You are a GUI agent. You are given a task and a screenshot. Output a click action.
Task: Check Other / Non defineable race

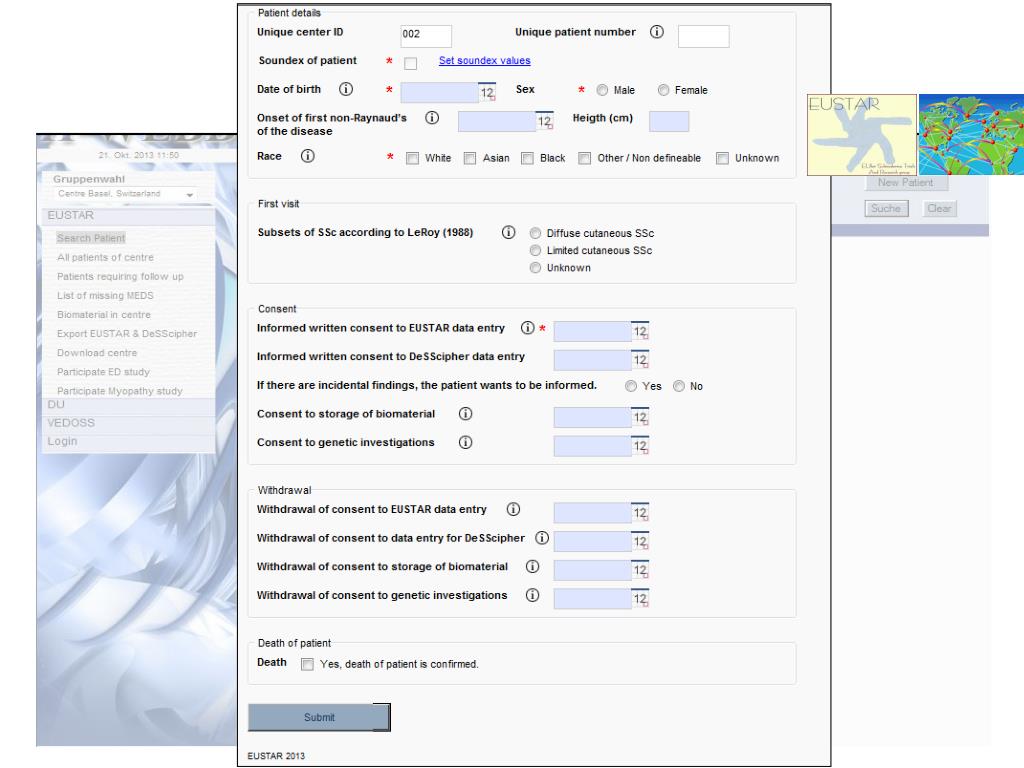pos(584,158)
